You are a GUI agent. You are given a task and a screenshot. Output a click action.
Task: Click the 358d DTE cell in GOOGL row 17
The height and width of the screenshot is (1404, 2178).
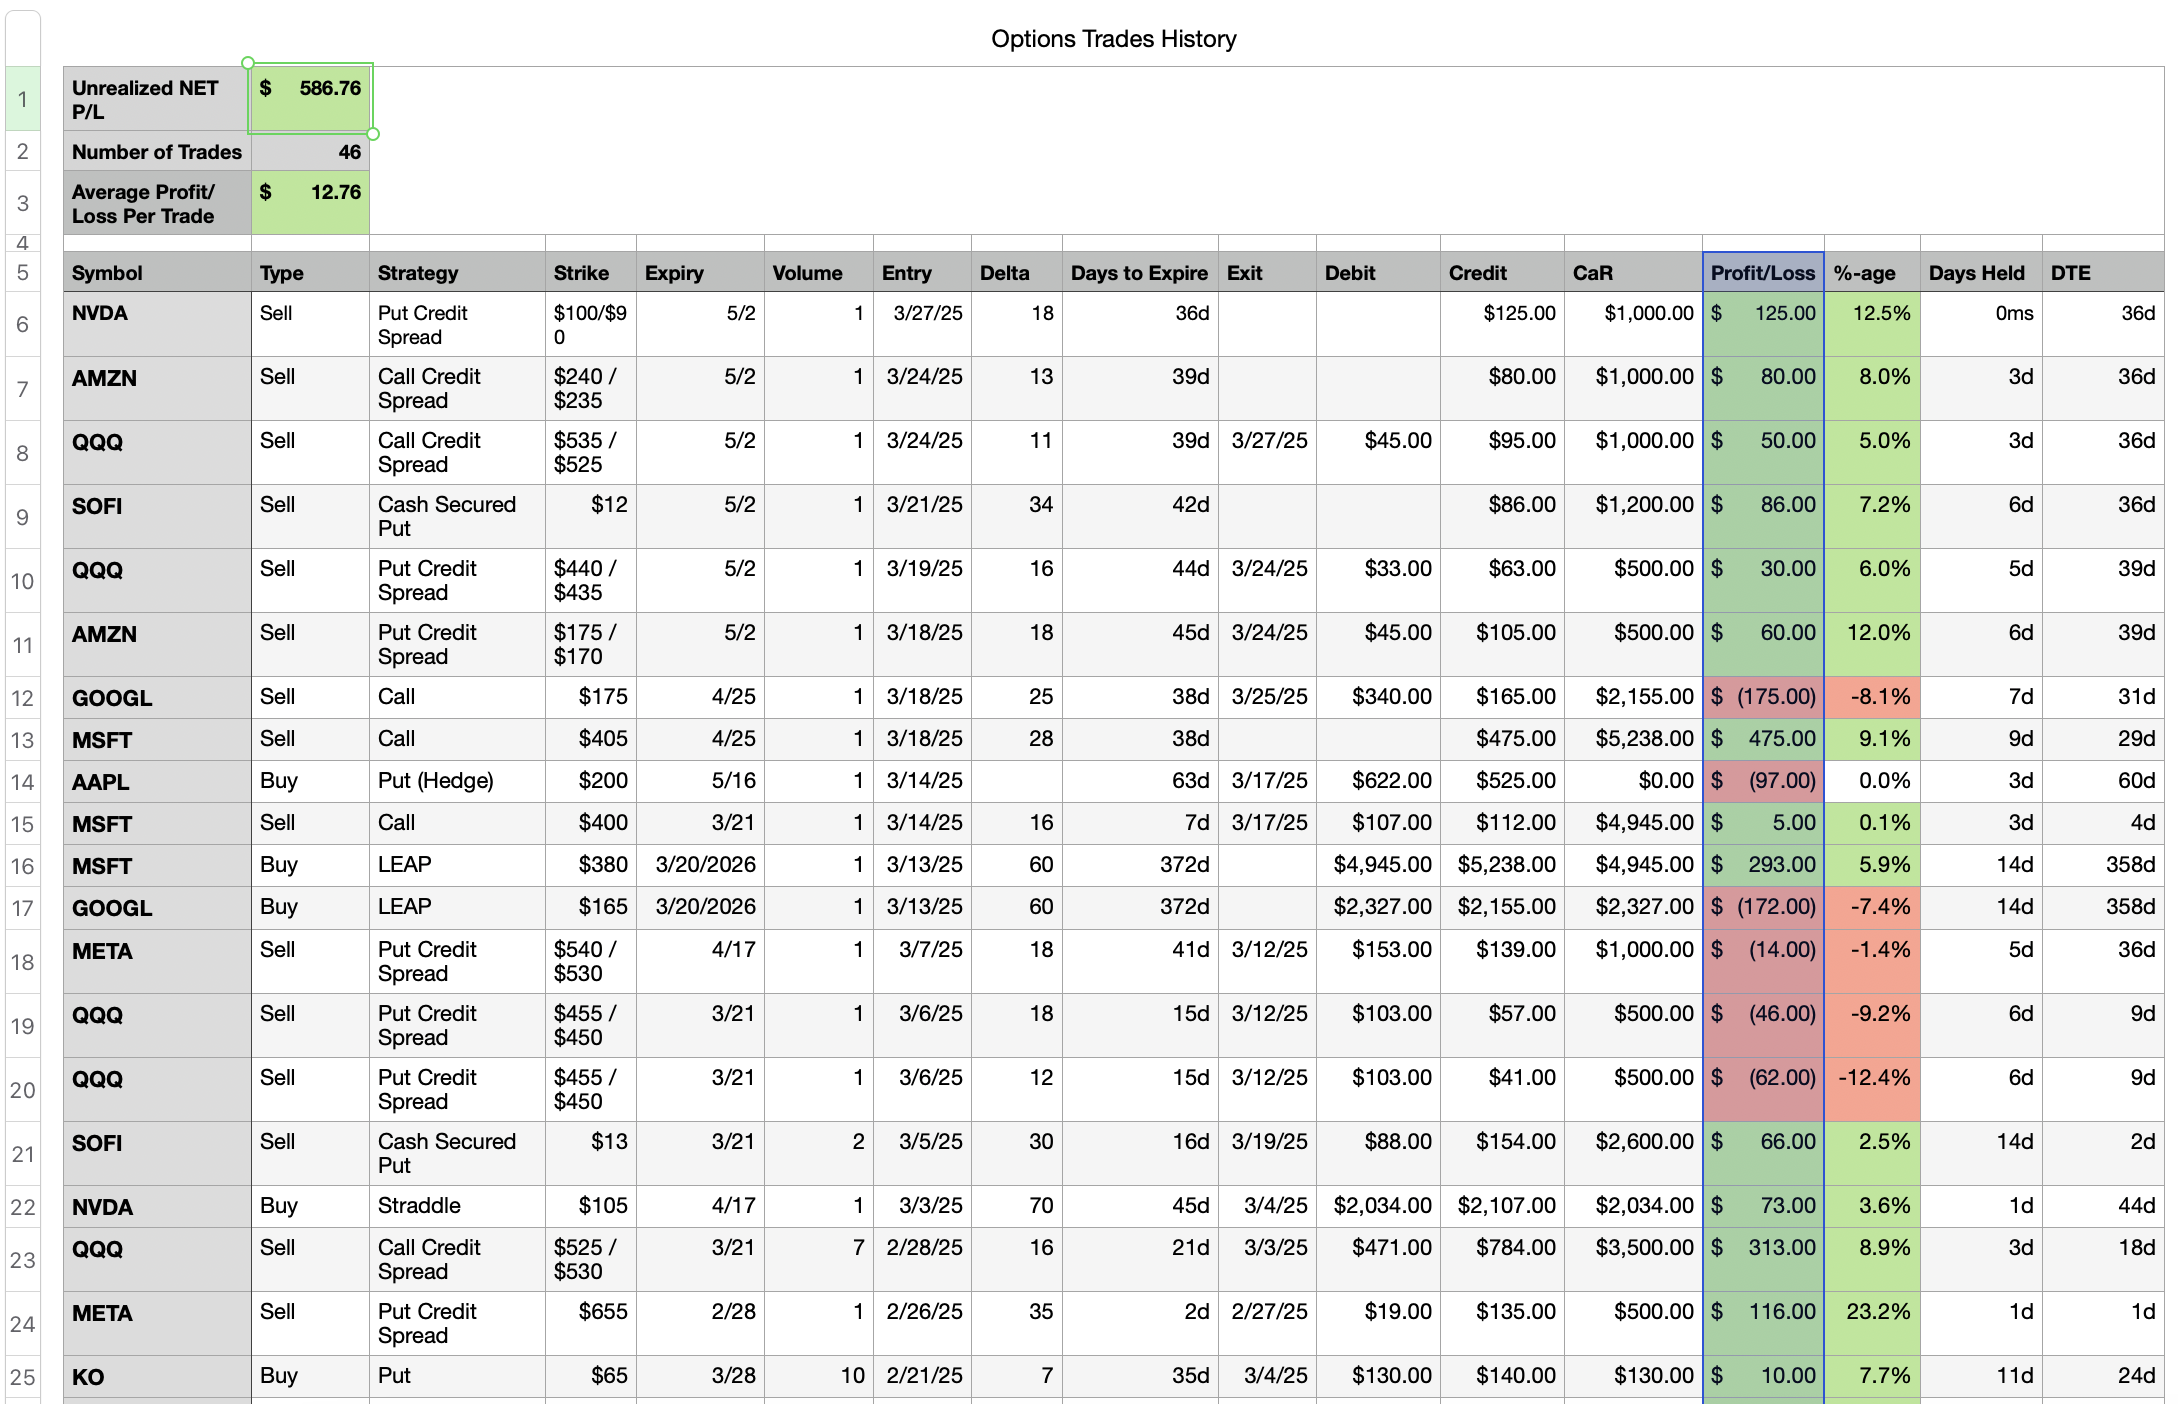(2103, 907)
